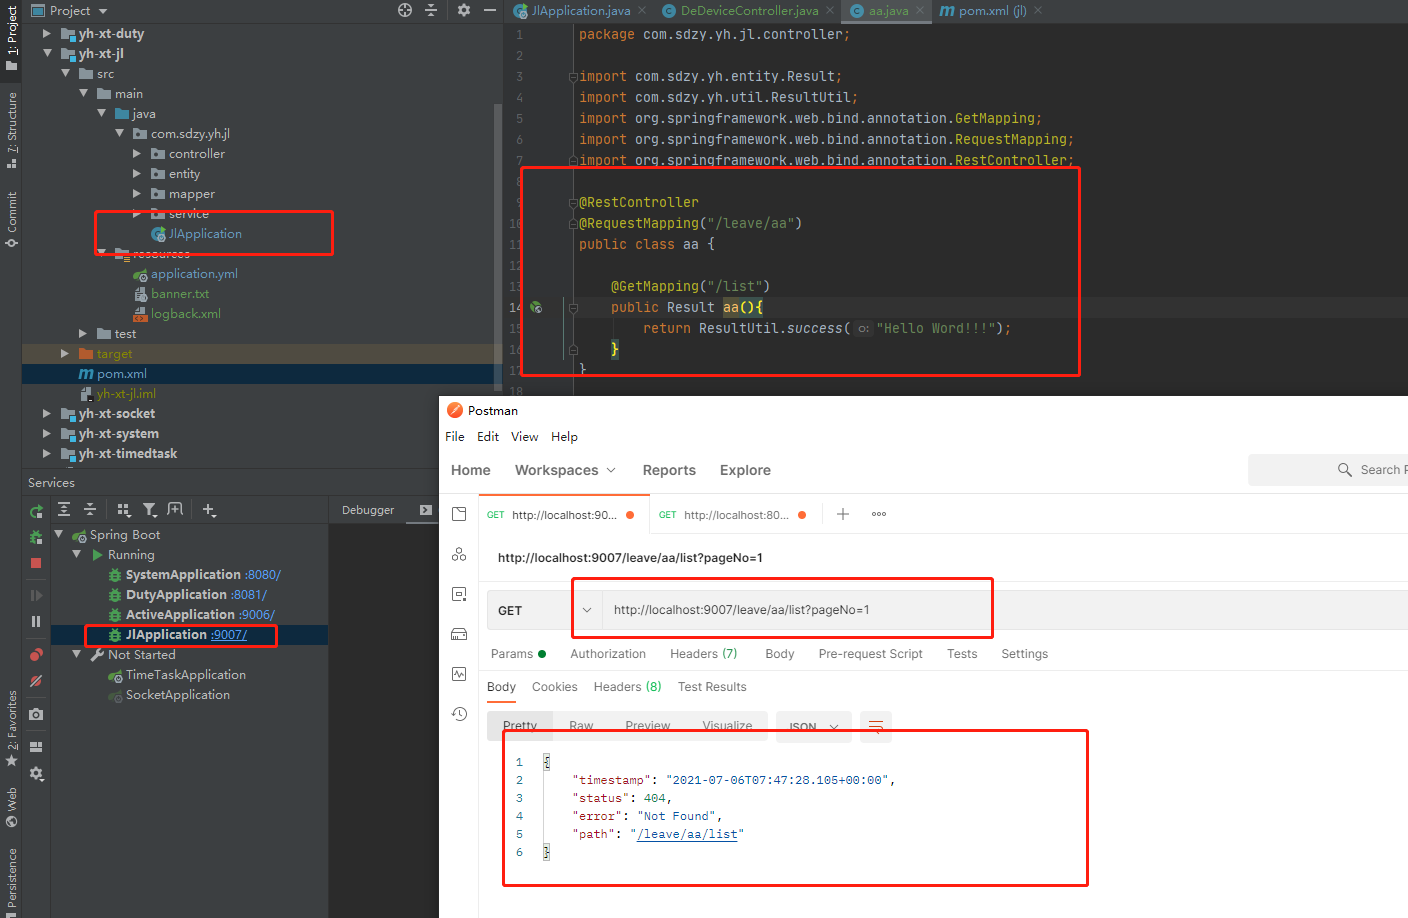This screenshot has width=1408, height=918.
Task: Open Postman View menu
Action: [525, 437]
